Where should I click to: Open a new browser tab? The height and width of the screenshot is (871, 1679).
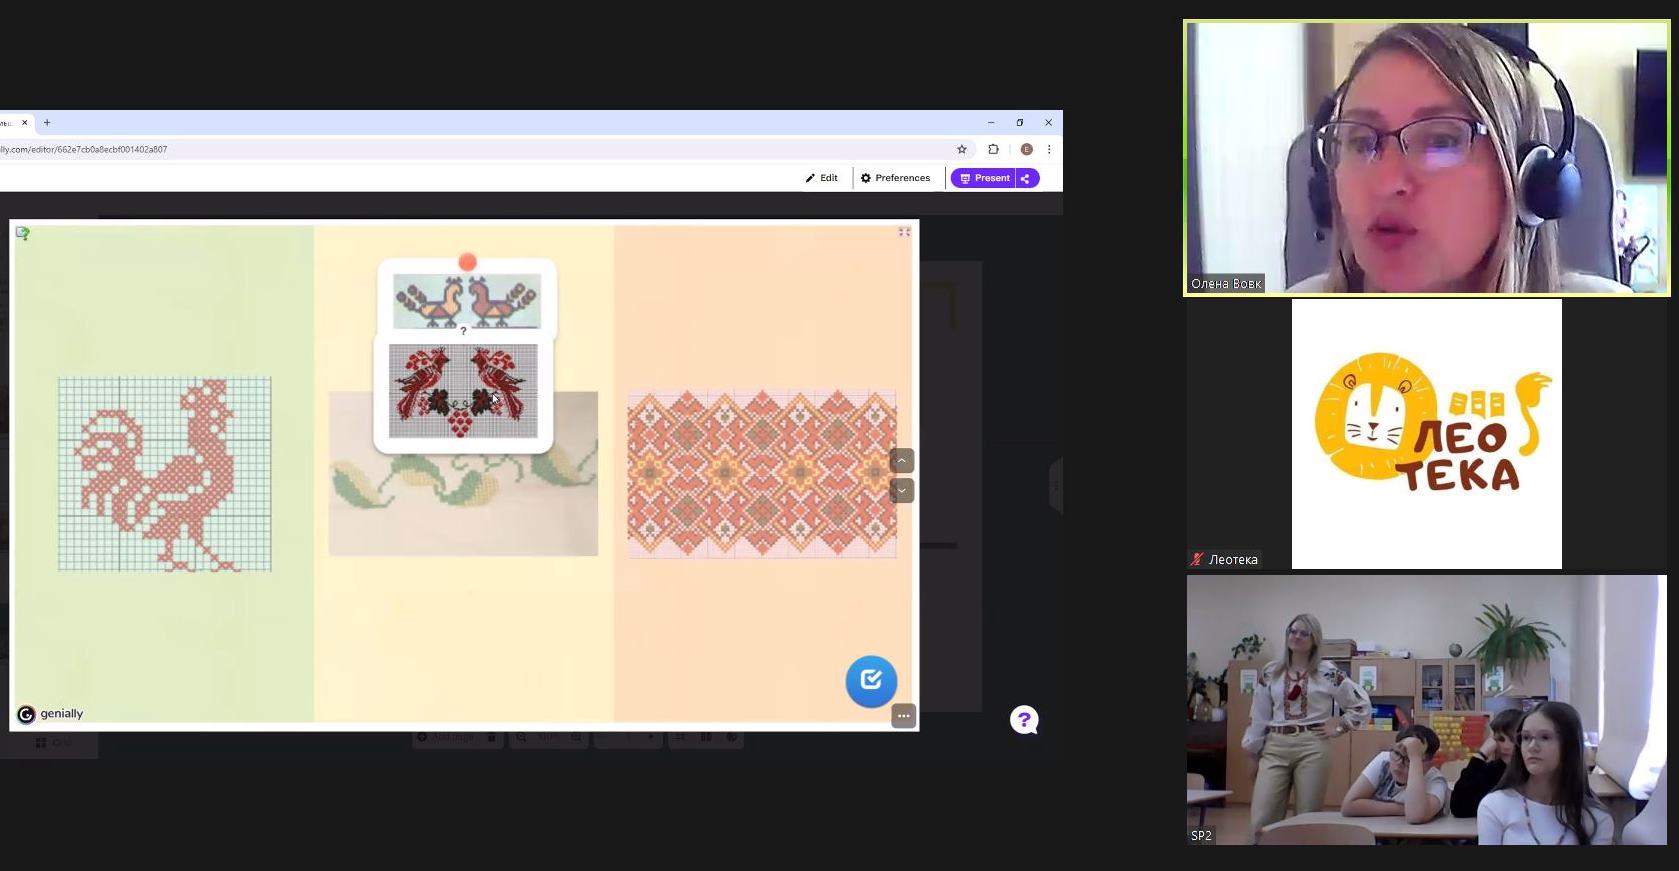47,123
